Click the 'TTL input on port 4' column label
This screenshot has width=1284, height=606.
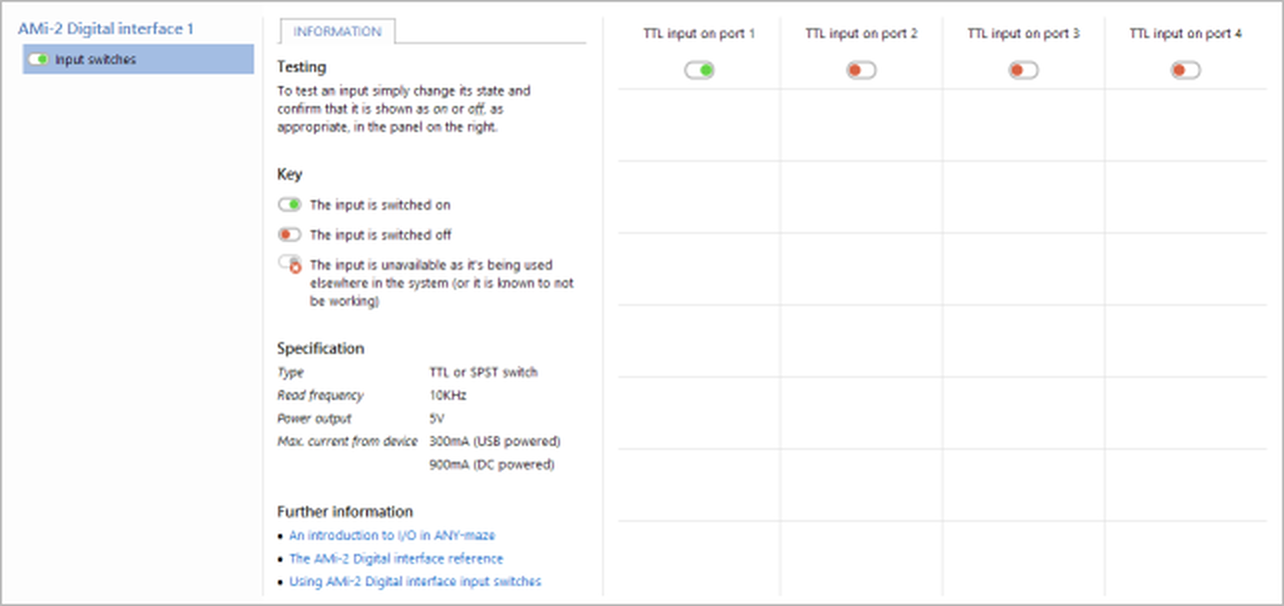point(1185,34)
